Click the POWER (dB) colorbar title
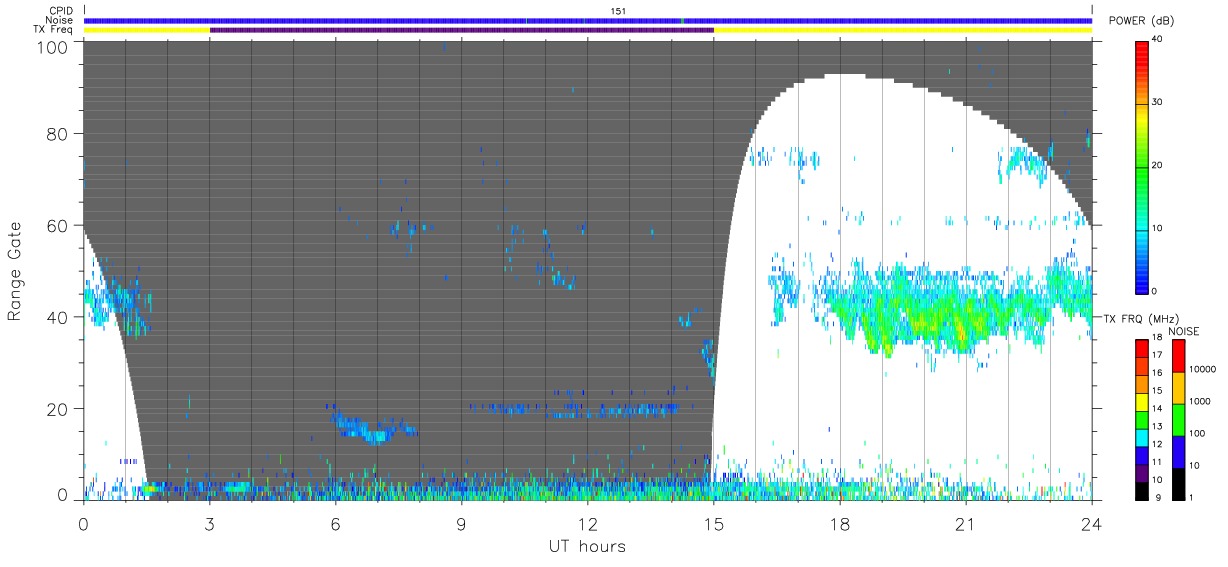The width and height of the screenshot is (1228, 567). click(1142, 21)
